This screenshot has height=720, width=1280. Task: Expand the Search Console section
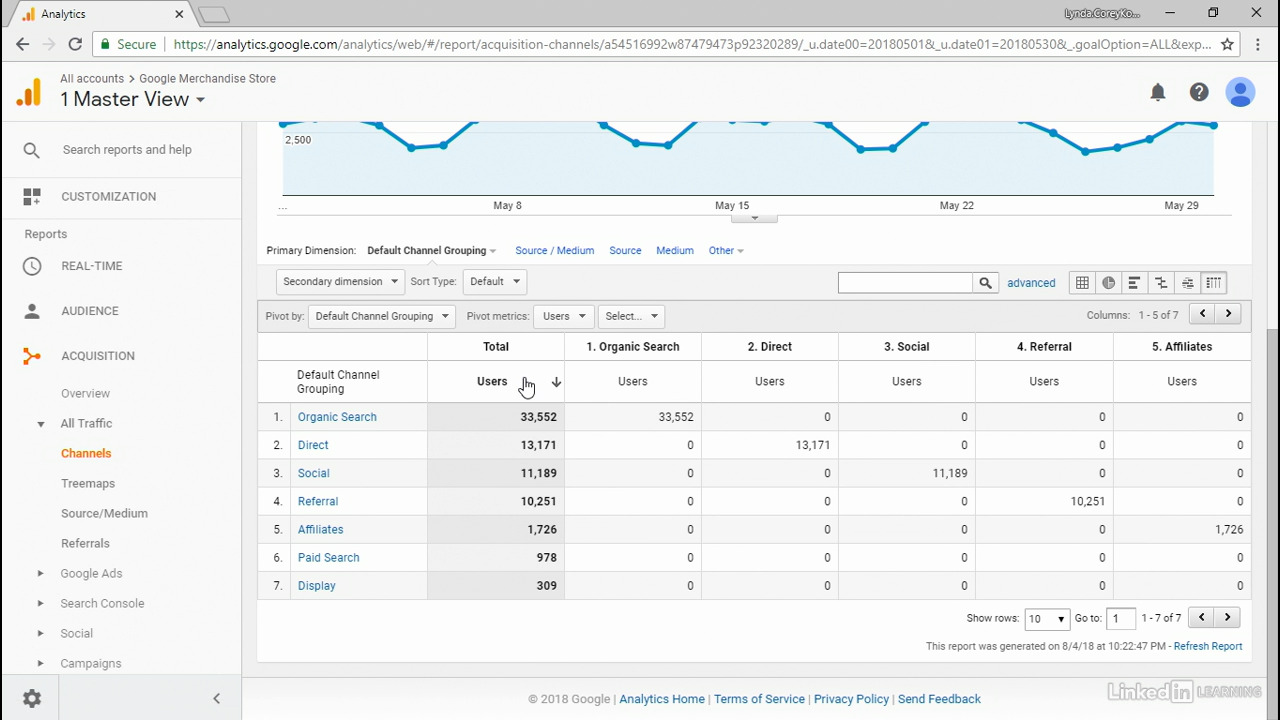[41, 604]
